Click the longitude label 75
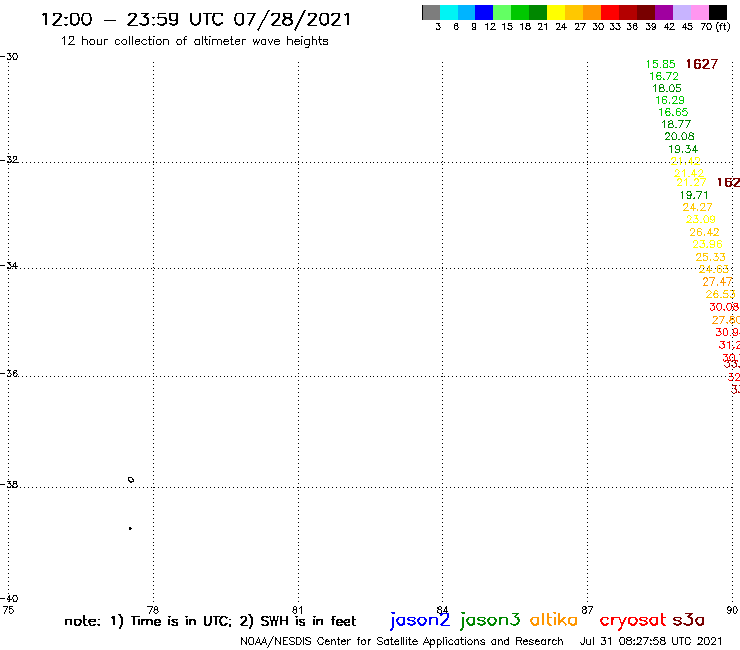The height and width of the screenshot is (650, 740). (8, 610)
